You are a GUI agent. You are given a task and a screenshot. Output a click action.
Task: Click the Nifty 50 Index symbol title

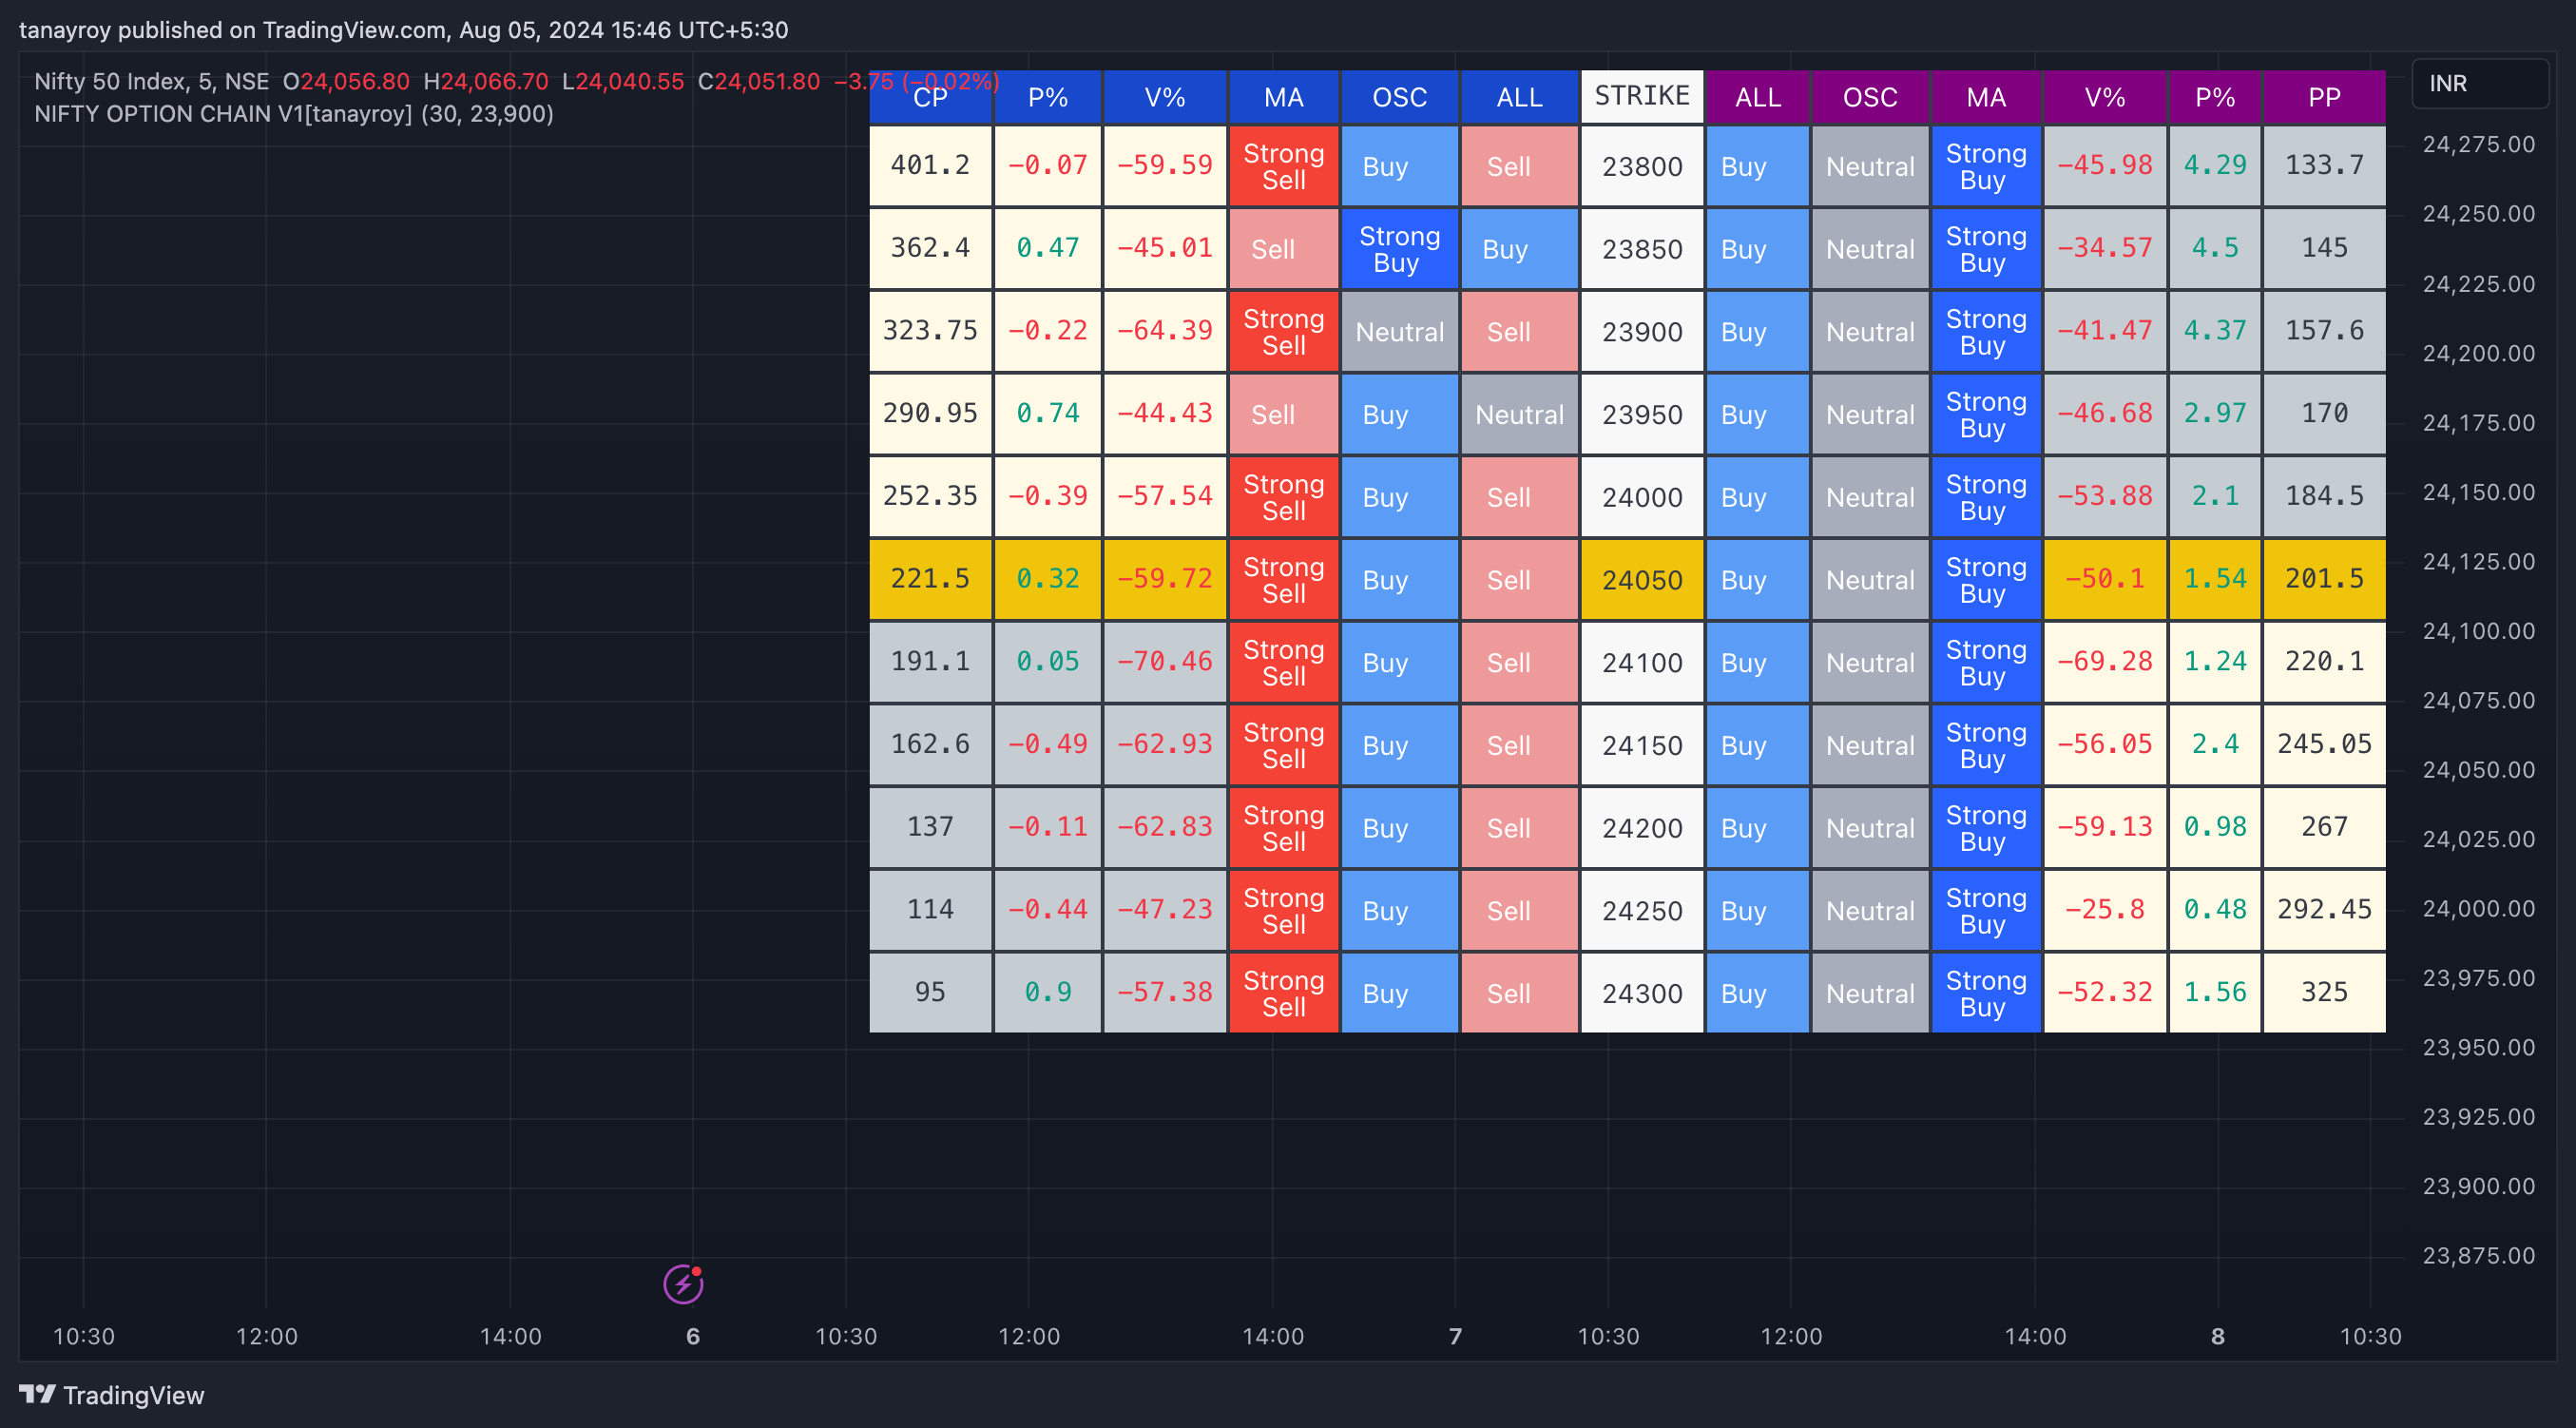tap(152, 81)
